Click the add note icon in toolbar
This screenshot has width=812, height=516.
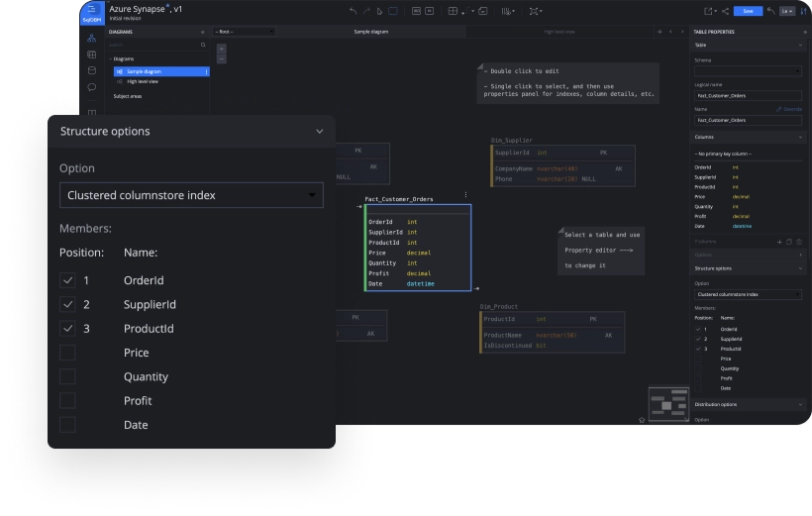click(483, 11)
